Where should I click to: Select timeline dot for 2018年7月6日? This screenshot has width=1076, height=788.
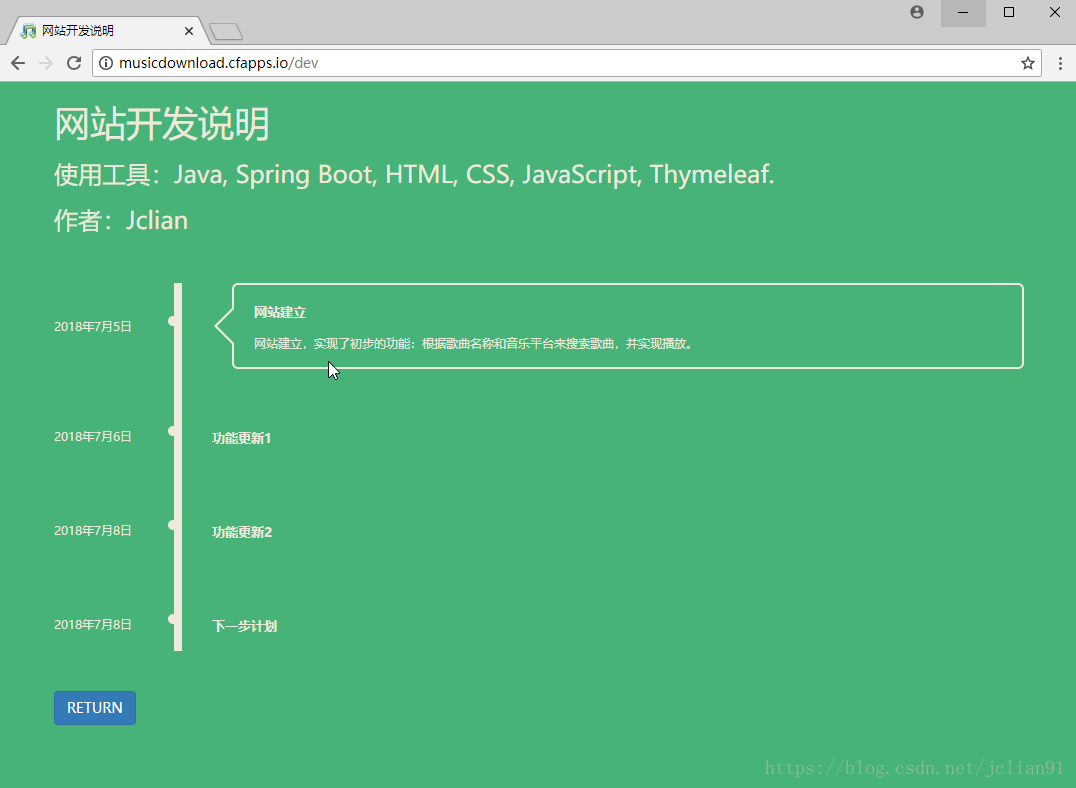(x=172, y=431)
